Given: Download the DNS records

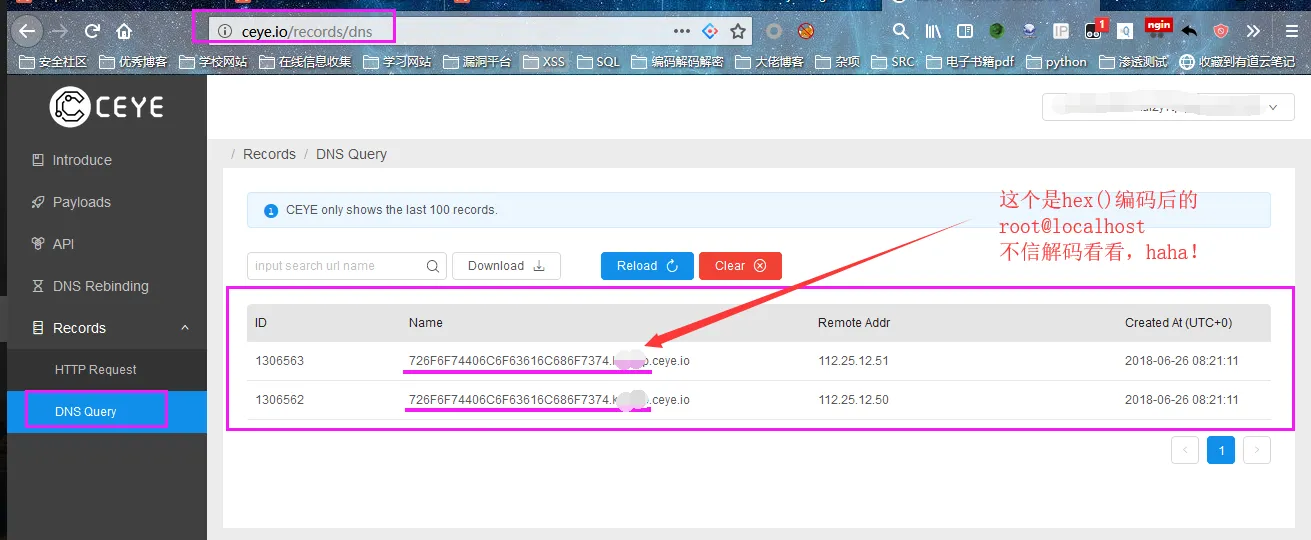Looking at the screenshot, I should tap(507, 266).
